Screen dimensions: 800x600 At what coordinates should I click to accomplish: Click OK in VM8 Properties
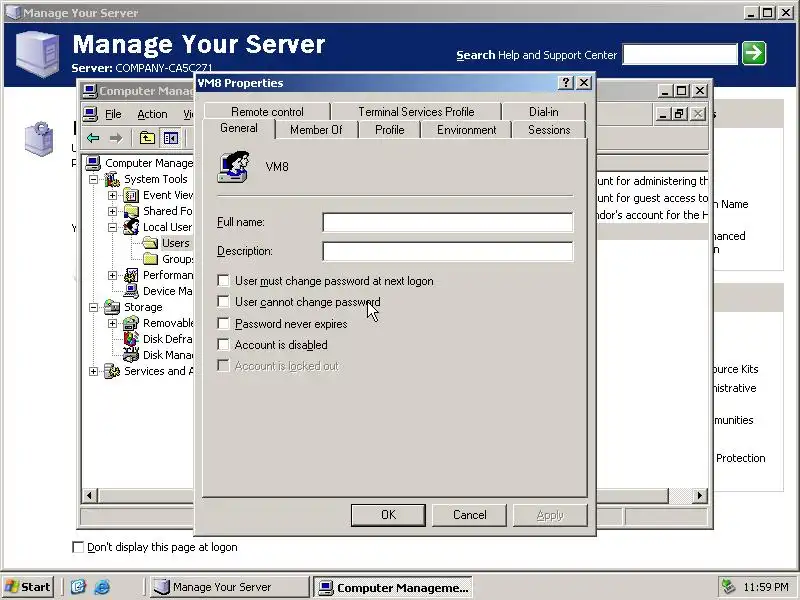[388, 515]
